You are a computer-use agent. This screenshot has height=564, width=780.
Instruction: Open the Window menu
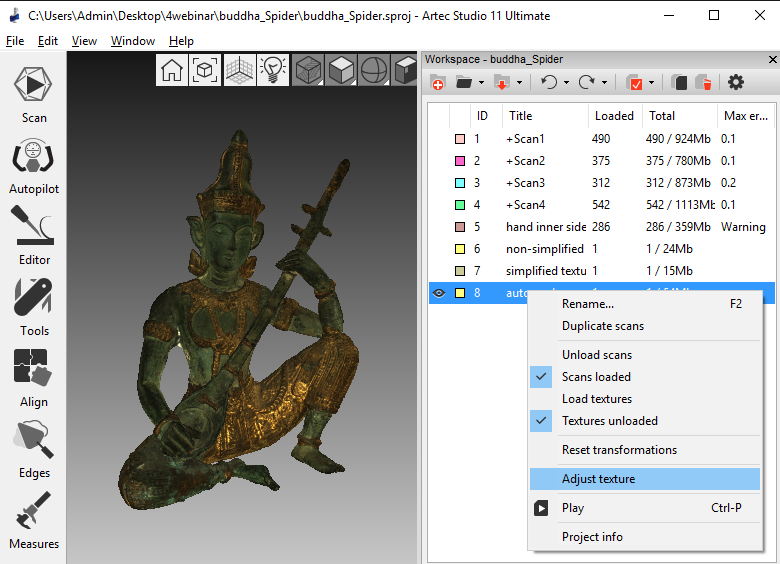[x=133, y=41]
